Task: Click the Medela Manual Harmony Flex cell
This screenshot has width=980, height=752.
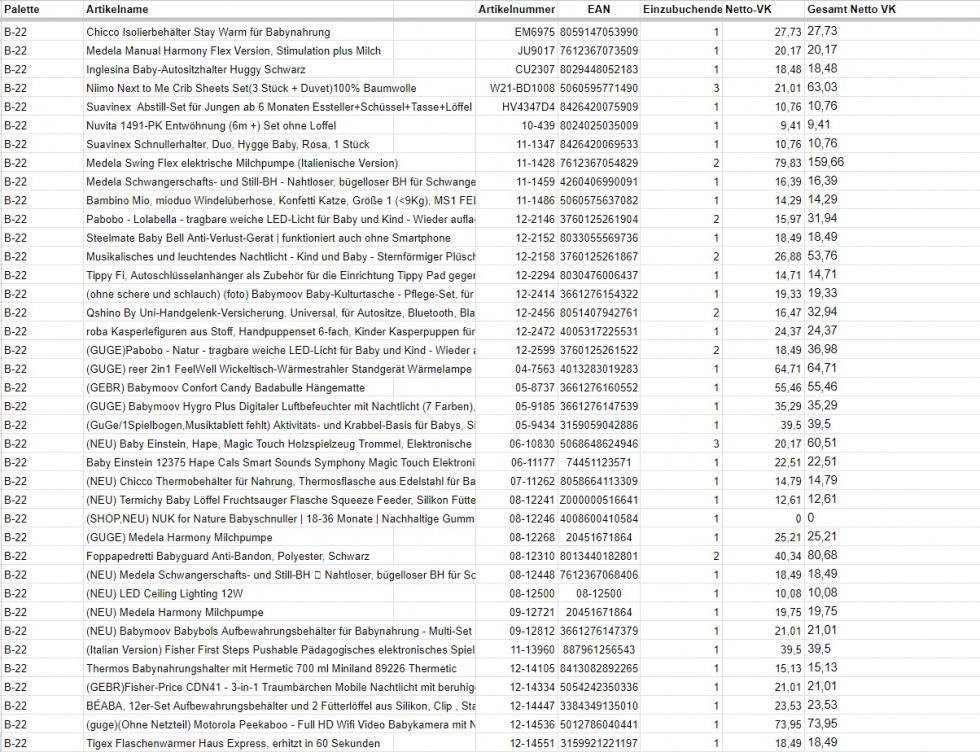Action: 233,51
